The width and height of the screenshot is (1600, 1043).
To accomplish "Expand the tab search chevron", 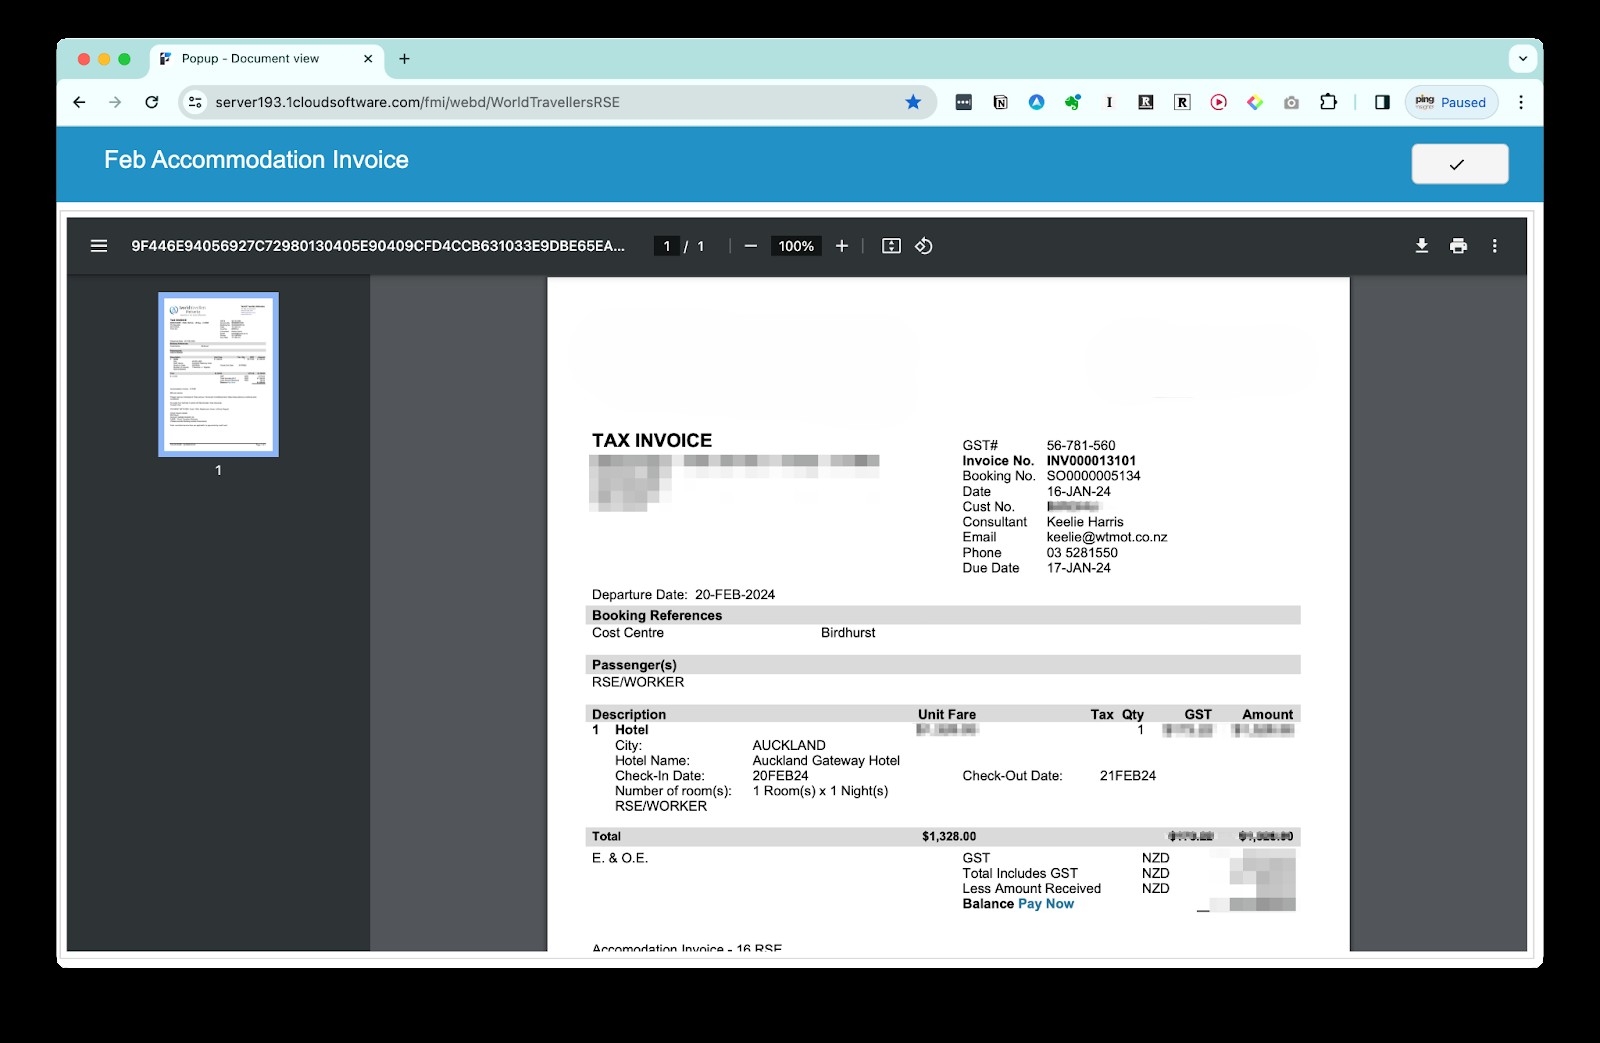I will (x=1522, y=59).
